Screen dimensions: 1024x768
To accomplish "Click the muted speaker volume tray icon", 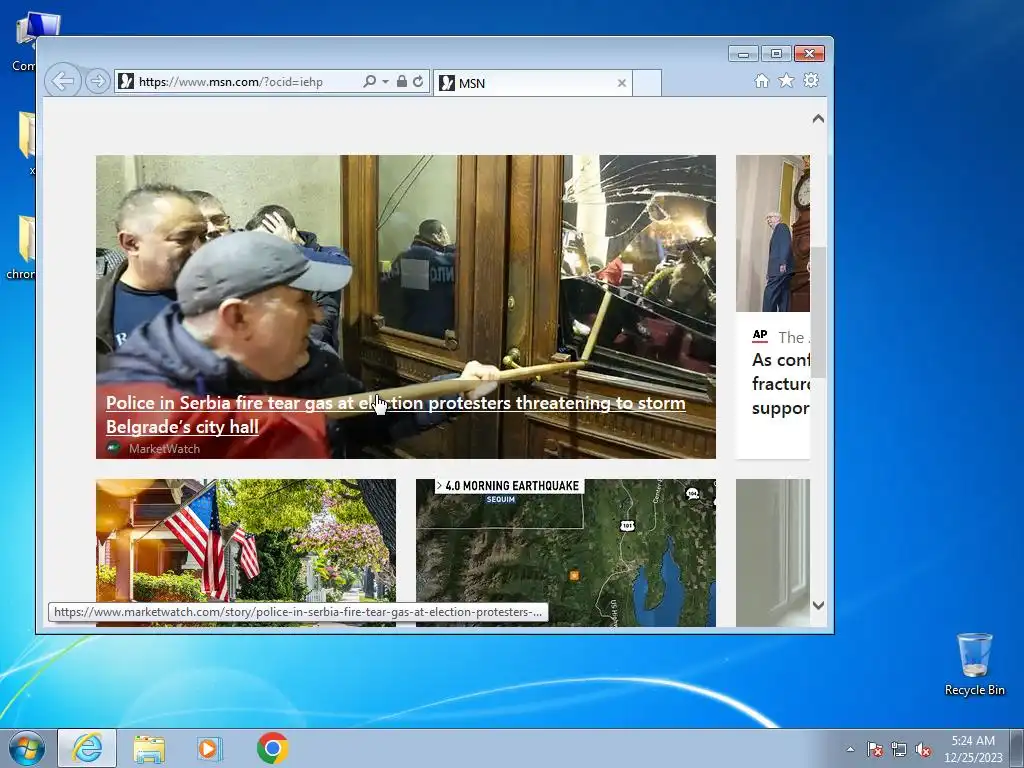I will [x=923, y=749].
